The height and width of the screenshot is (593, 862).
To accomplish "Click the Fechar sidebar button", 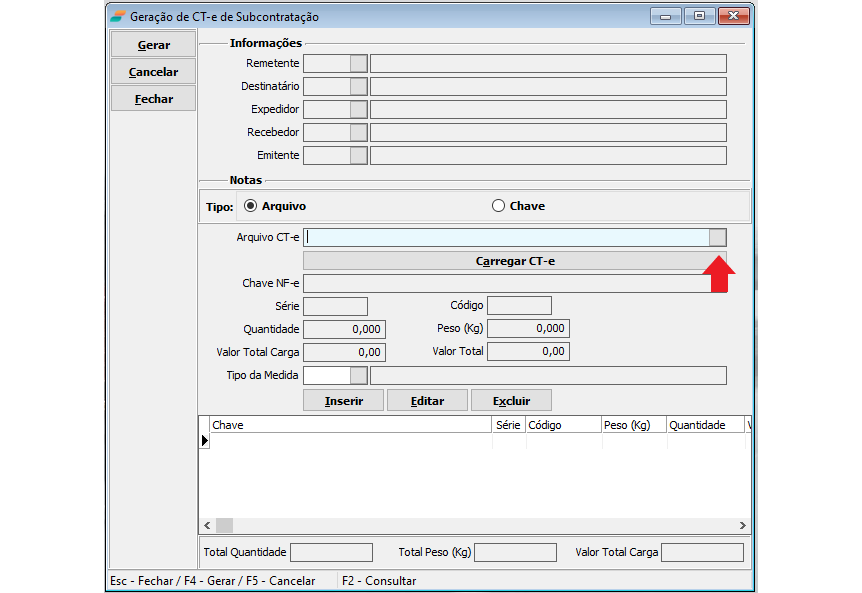I will tap(153, 99).
